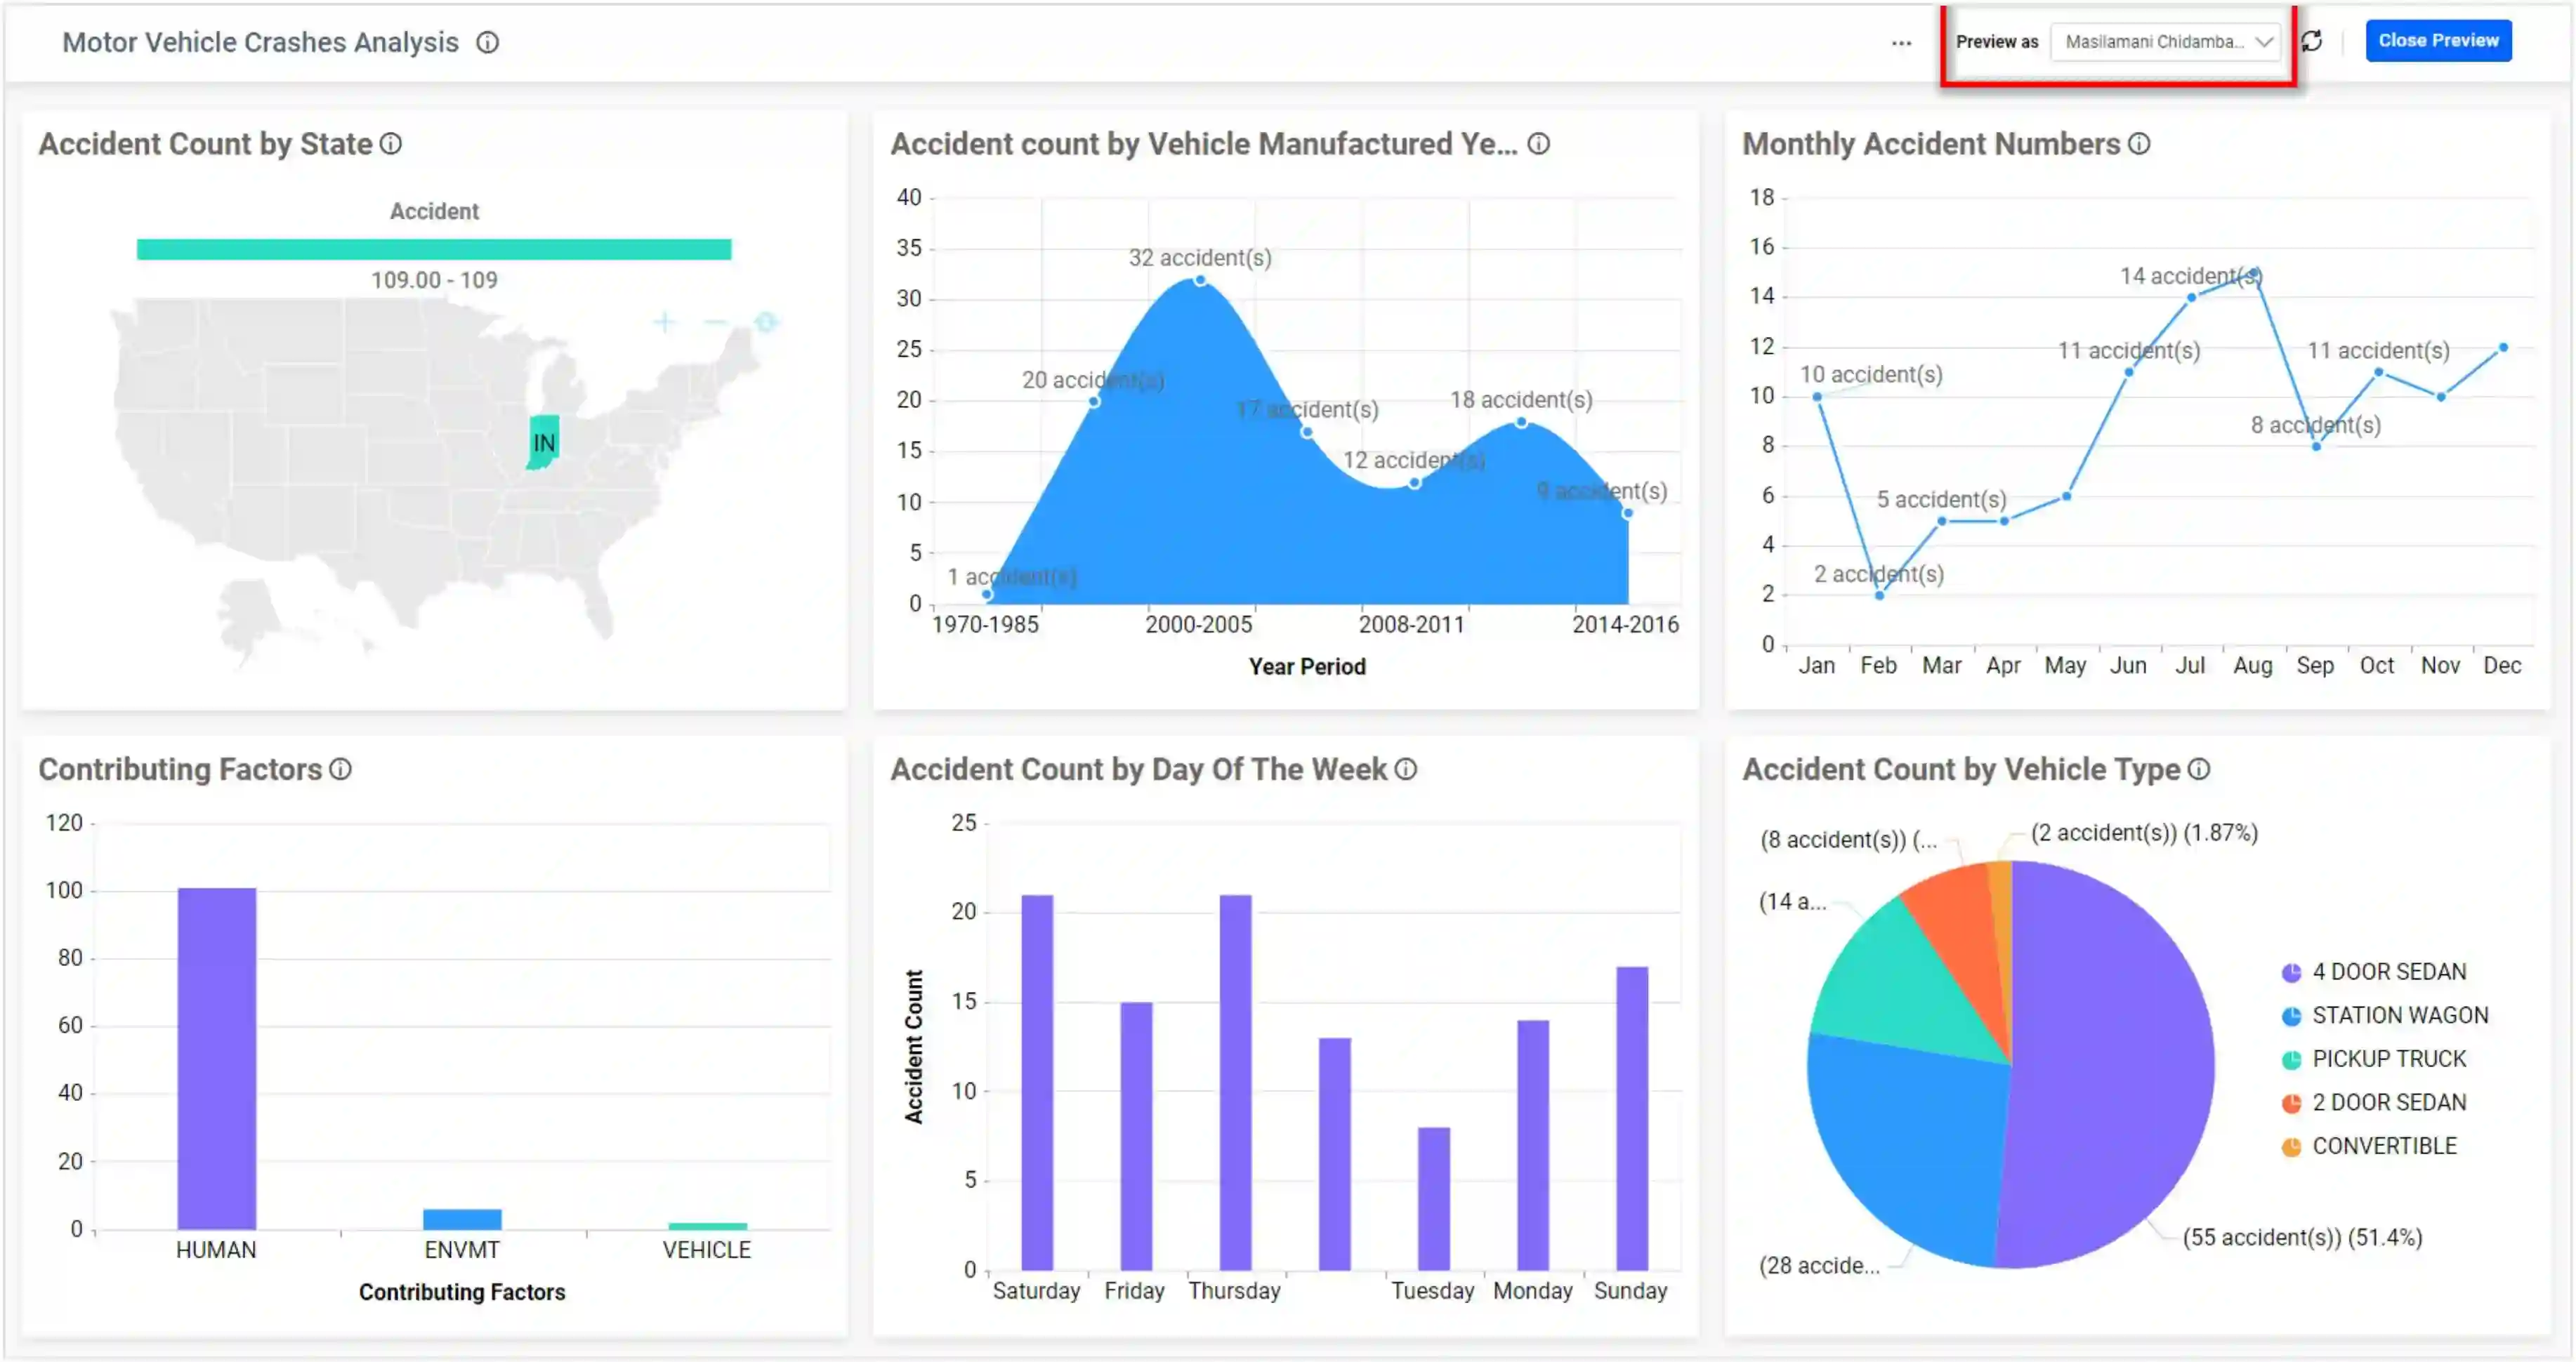Zoom in on the state map

(664, 322)
